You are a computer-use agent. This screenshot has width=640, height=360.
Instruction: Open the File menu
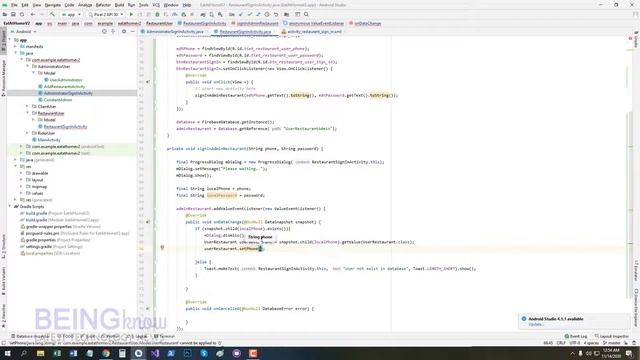[x=14, y=5]
